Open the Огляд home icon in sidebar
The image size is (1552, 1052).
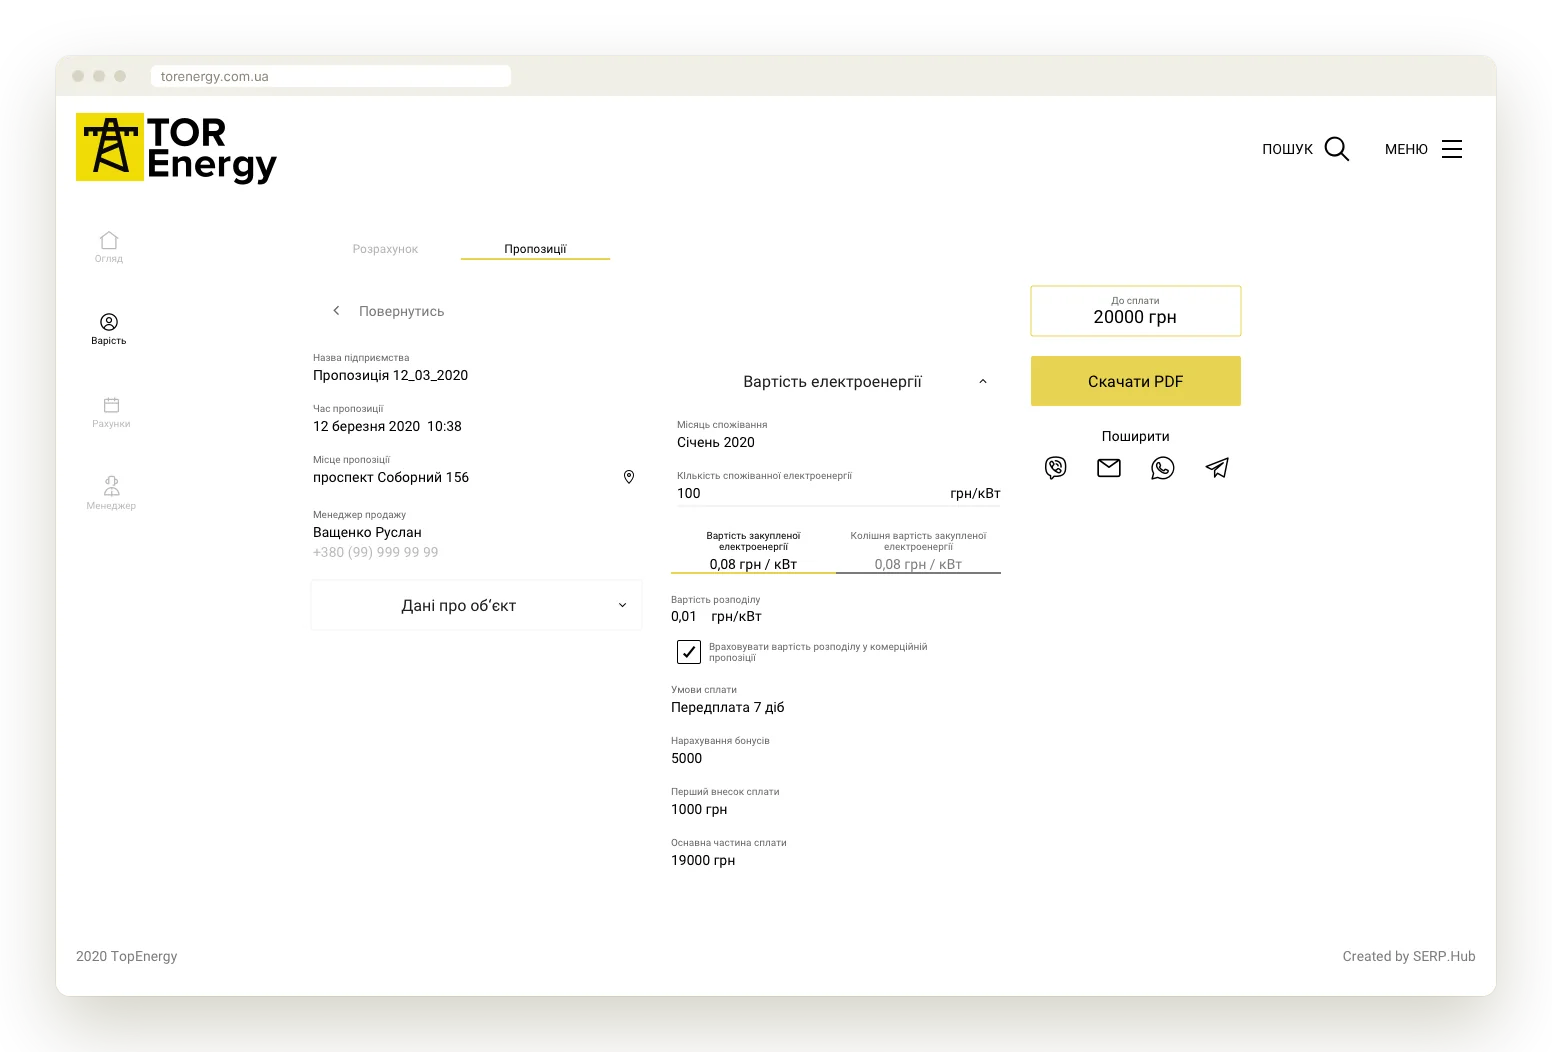(109, 240)
